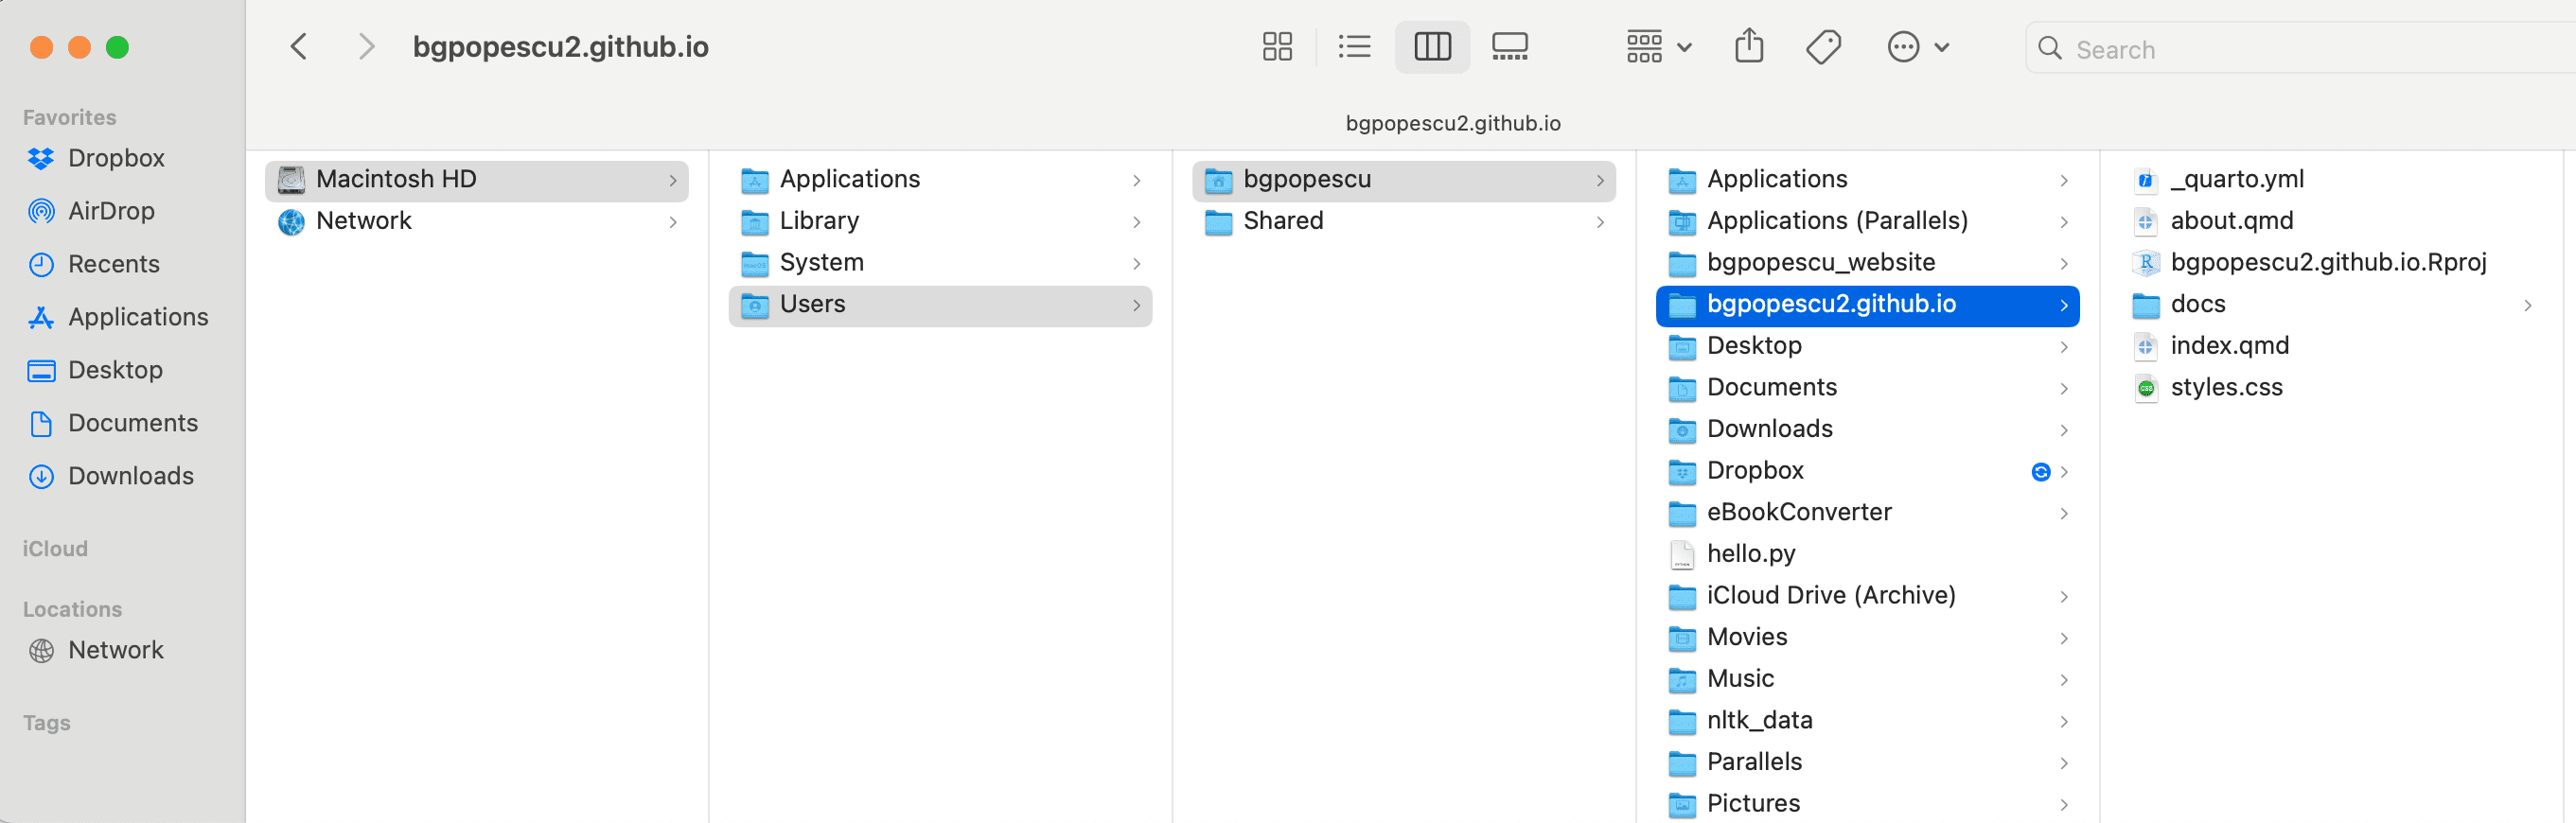Open AirDrop in the sidebar
The image size is (2576, 823).
click(x=111, y=211)
